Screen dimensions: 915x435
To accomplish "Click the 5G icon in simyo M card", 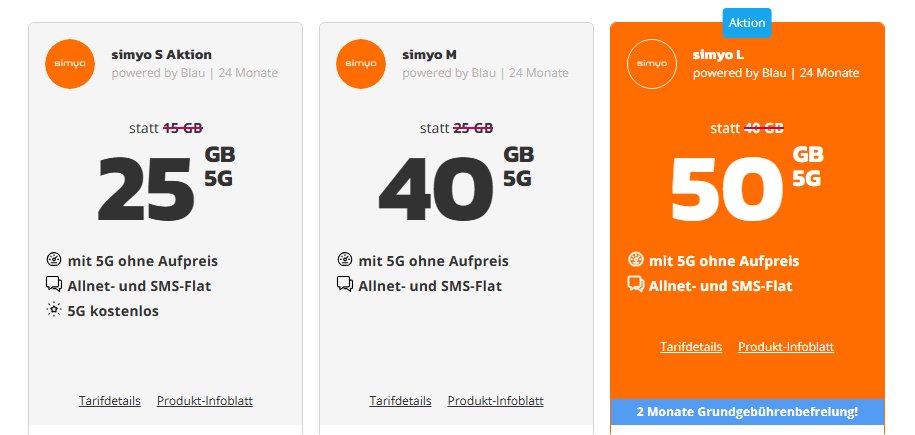I will pos(343,261).
